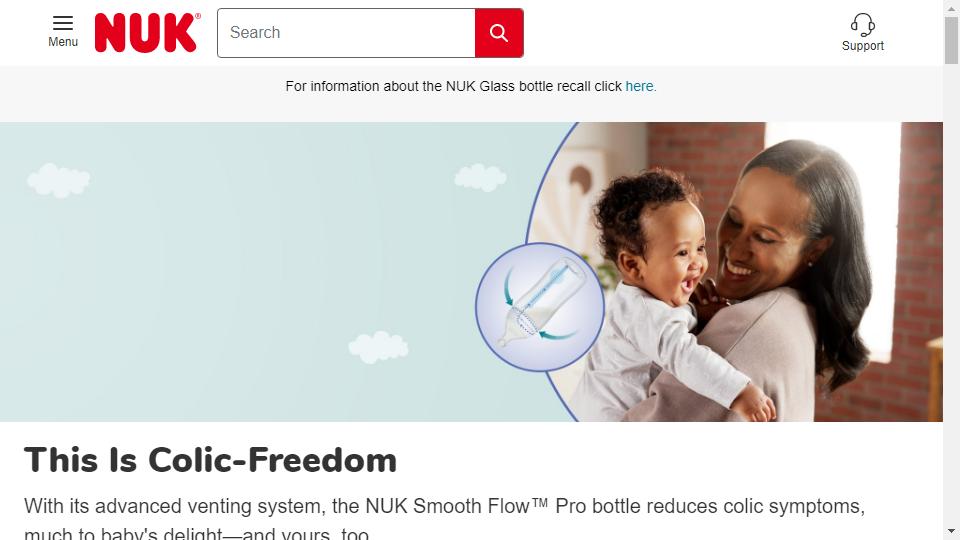960x540 pixels.
Task: Open Support via the headset icon
Action: click(863, 25)
